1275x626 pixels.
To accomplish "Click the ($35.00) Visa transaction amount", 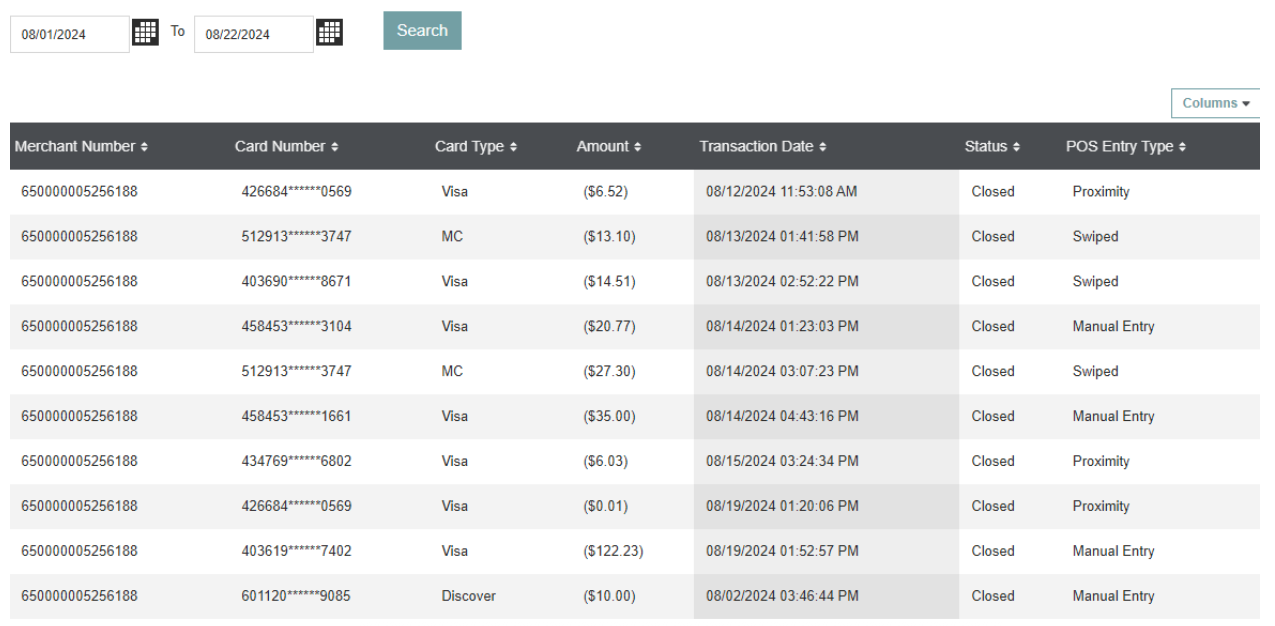I will [x=608, y=417].
